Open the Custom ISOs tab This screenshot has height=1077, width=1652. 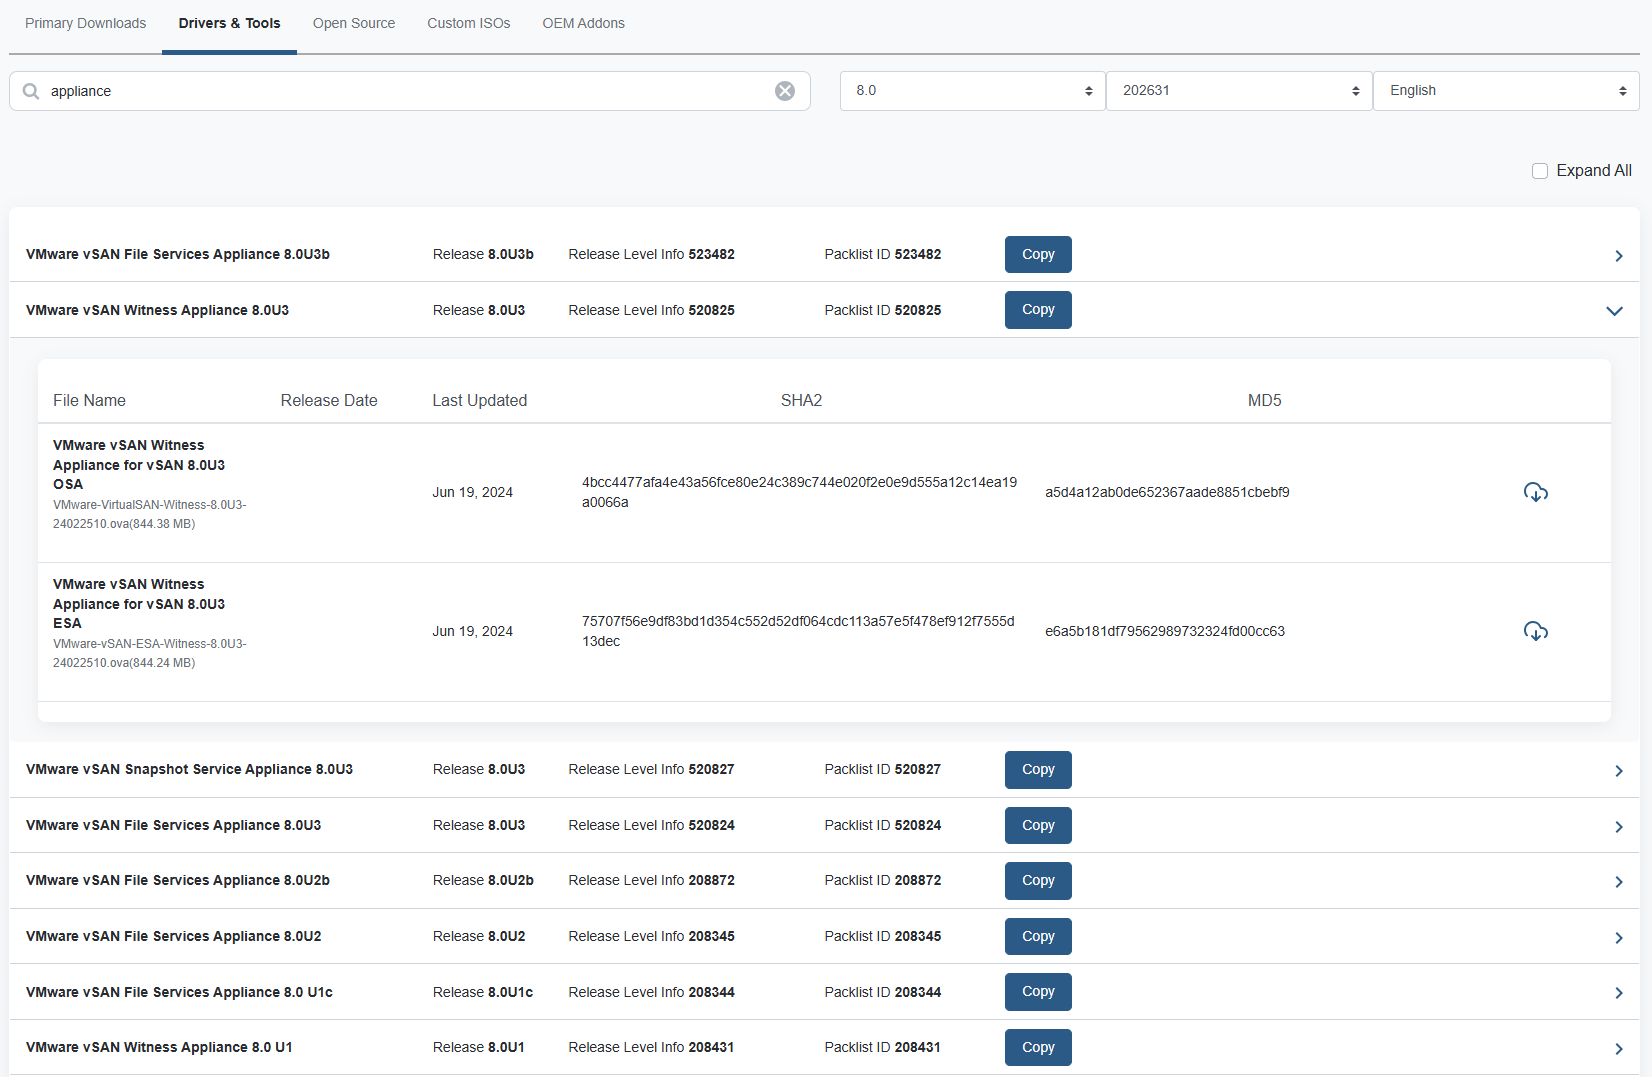coord(468,23)
